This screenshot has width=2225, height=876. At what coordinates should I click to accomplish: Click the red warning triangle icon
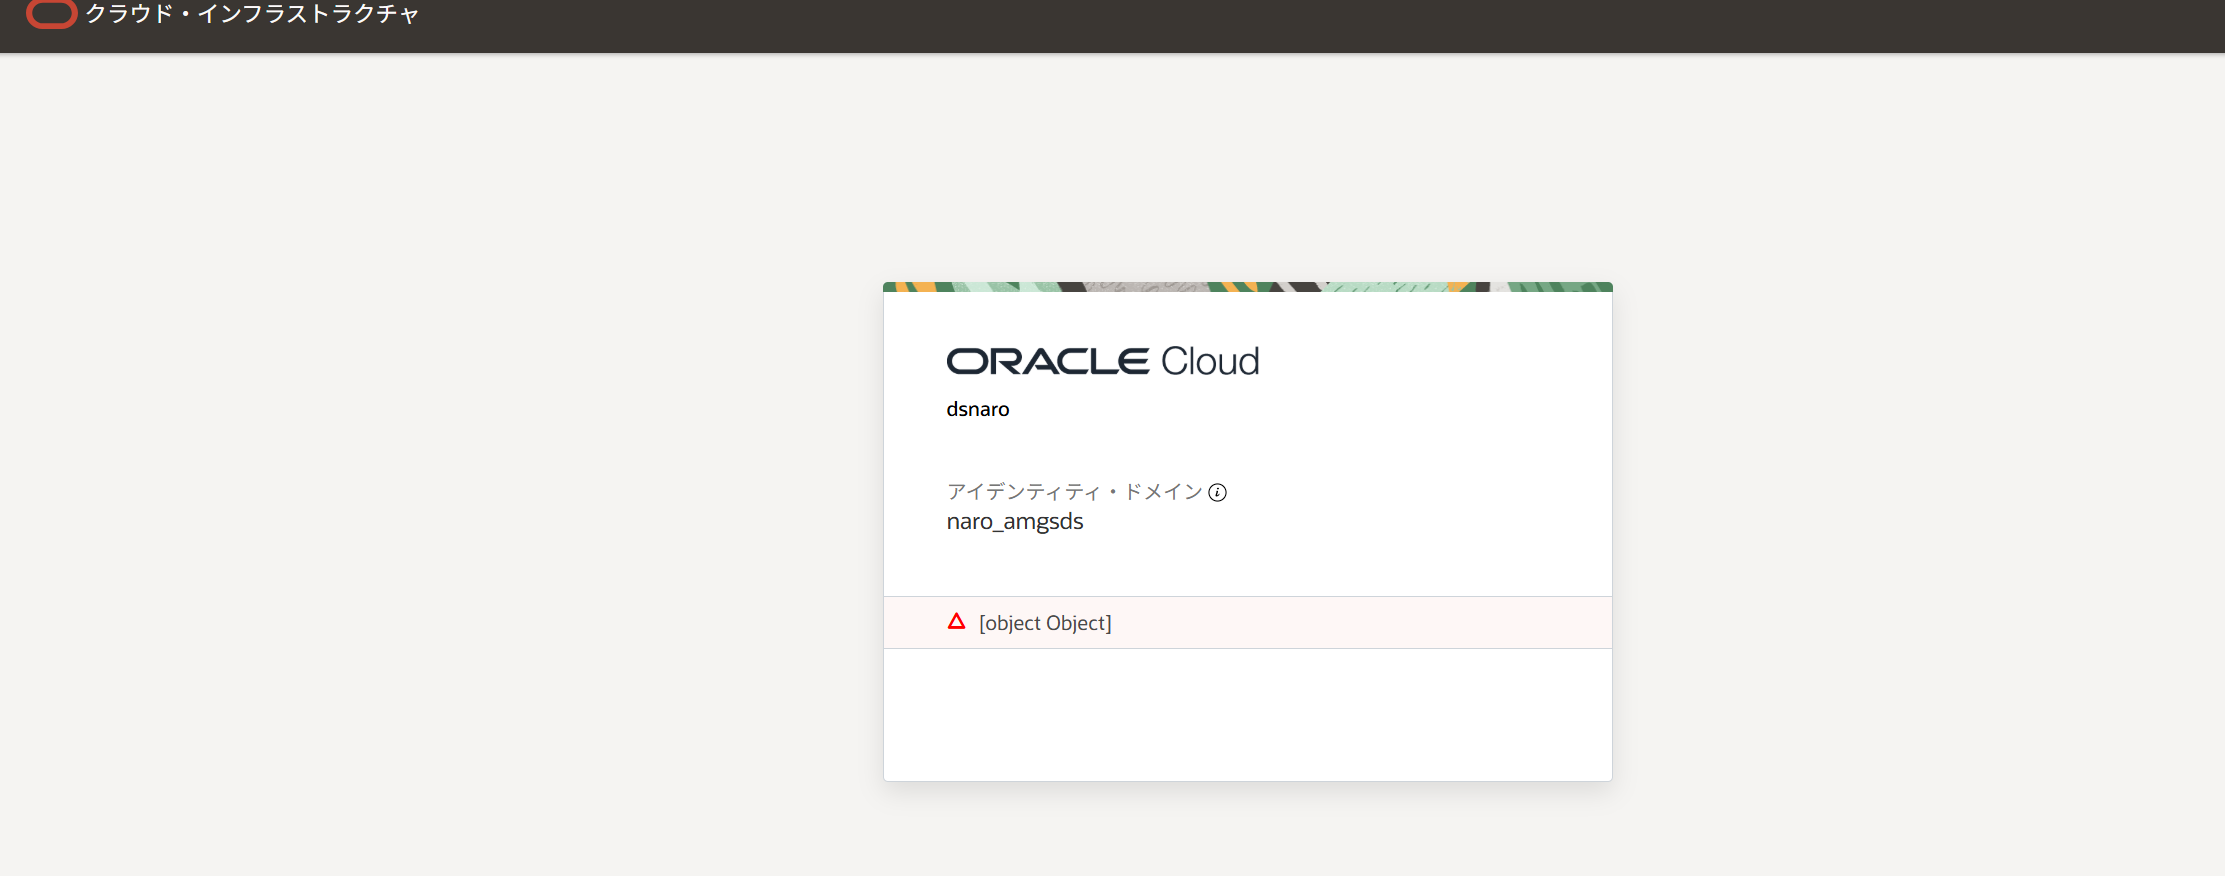[956, 622]
